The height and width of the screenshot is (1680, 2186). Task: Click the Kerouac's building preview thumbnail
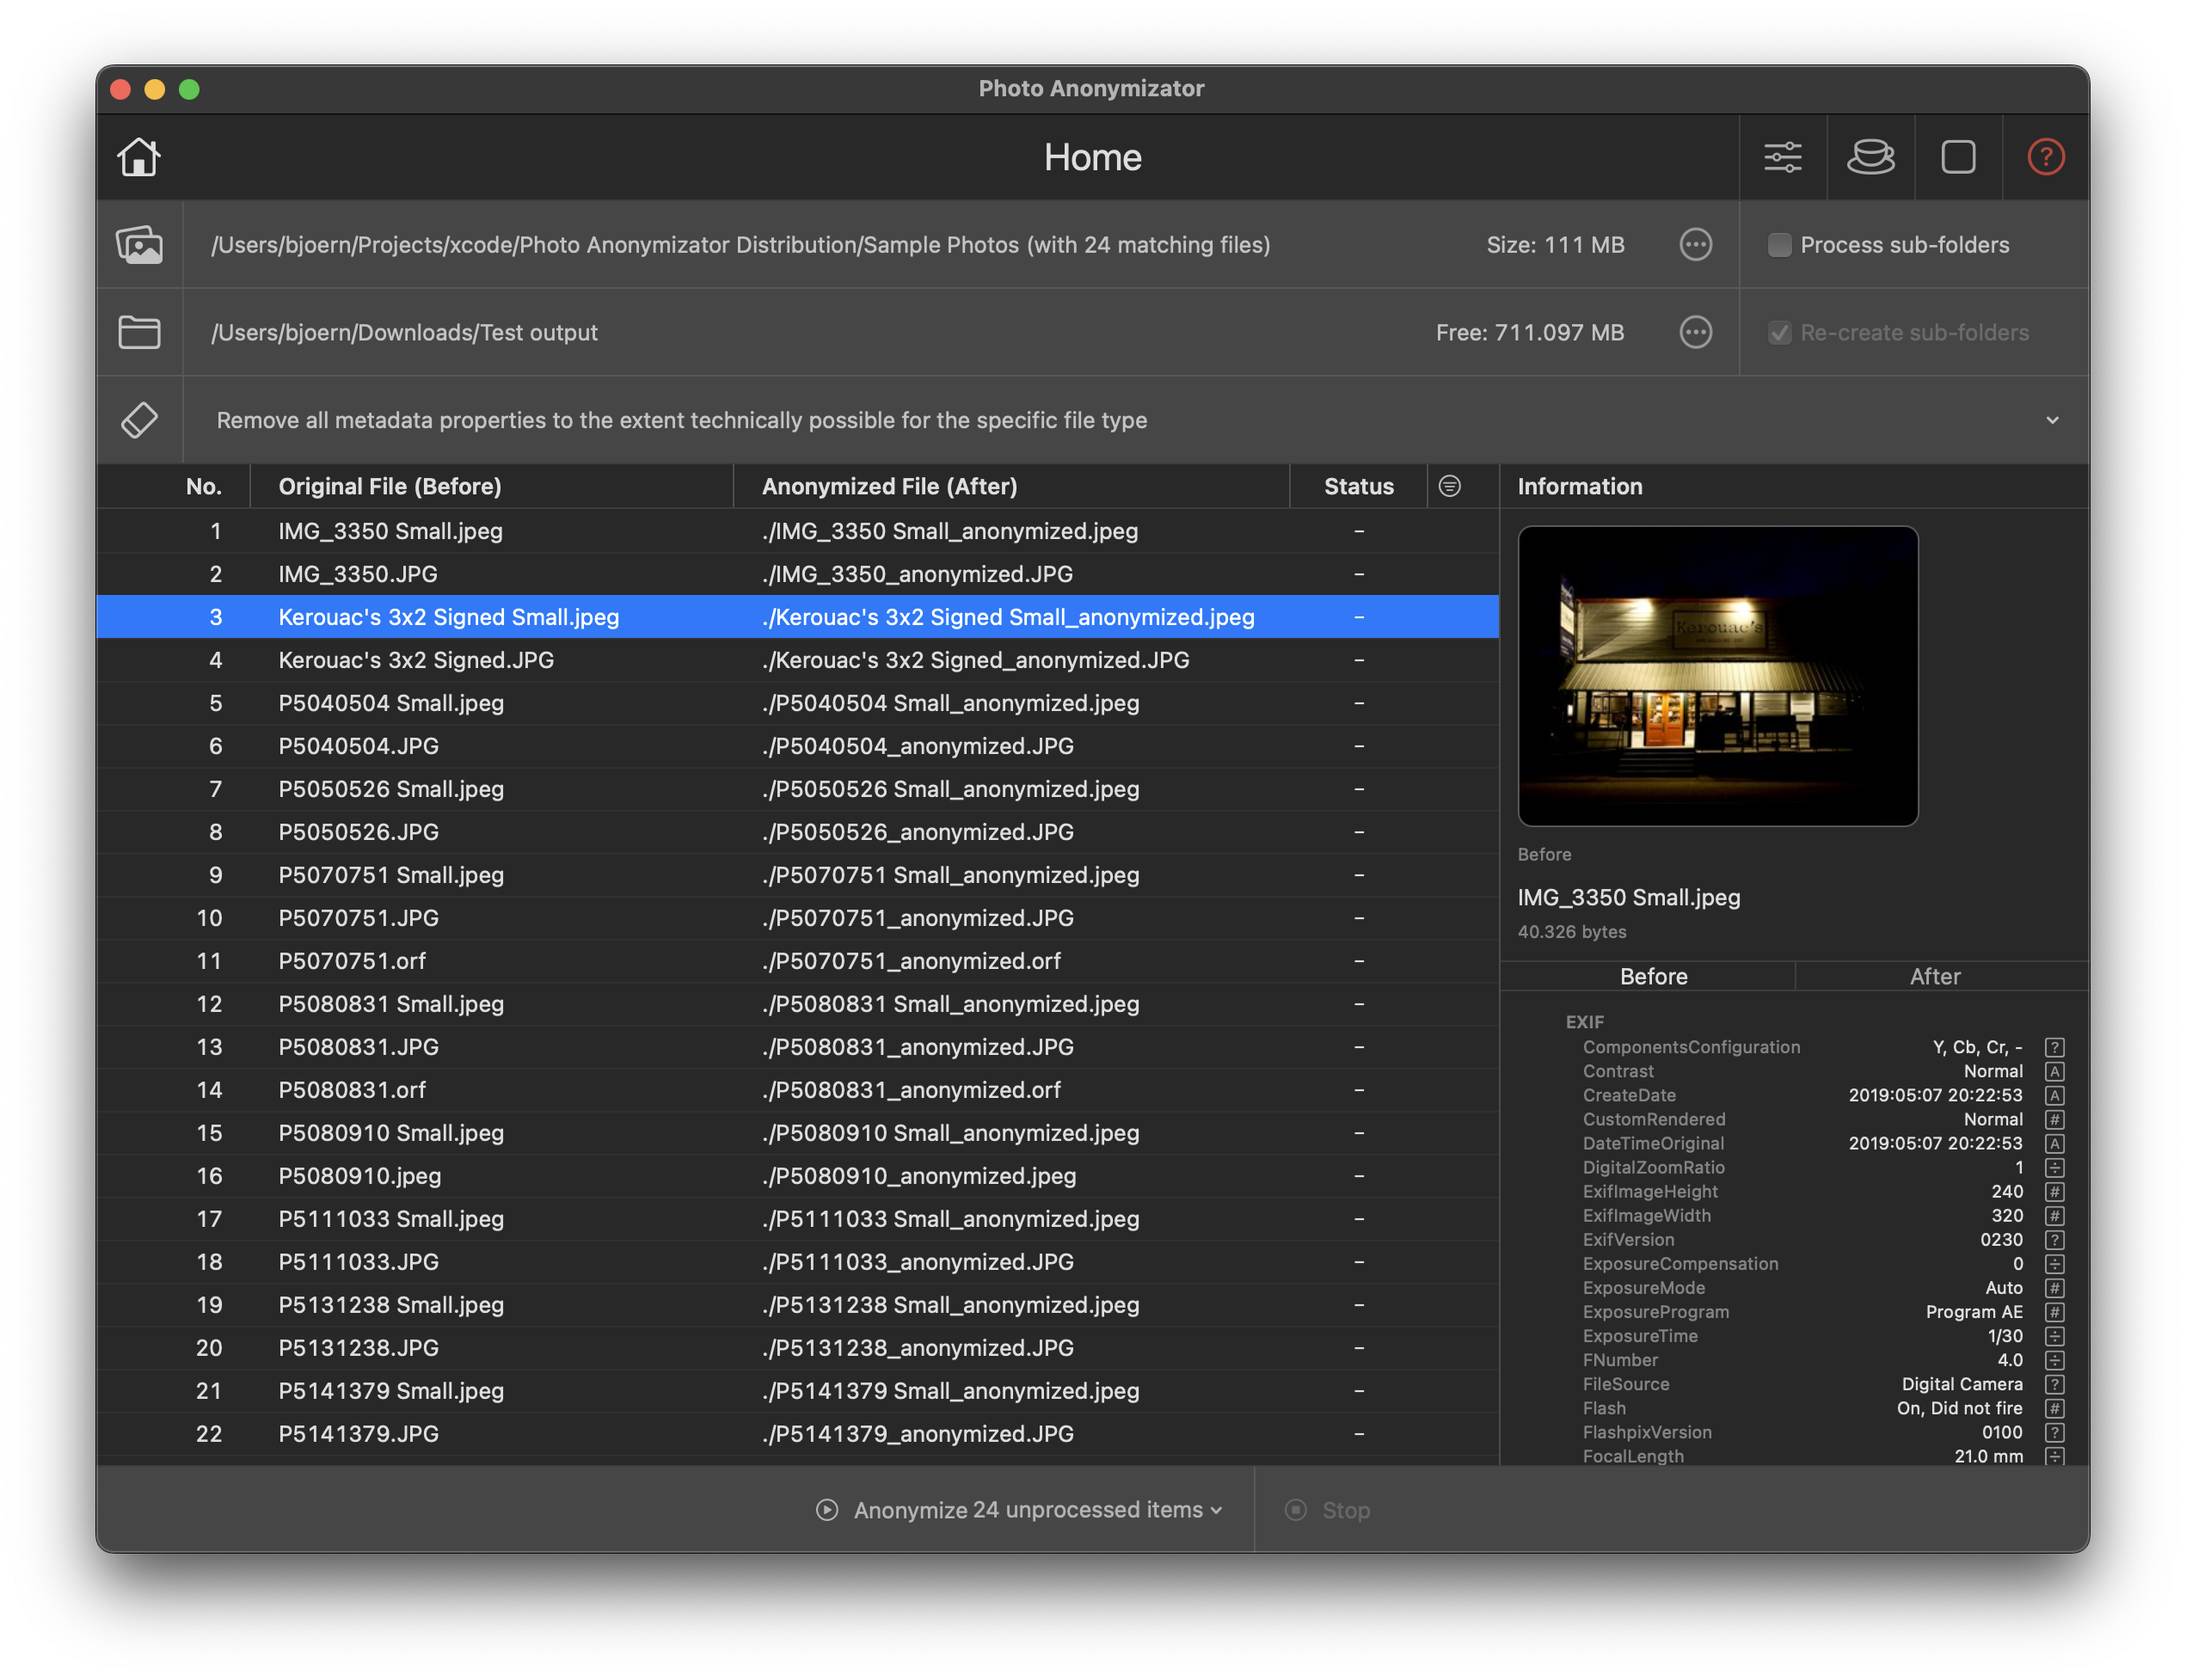tap(1717, 676)
